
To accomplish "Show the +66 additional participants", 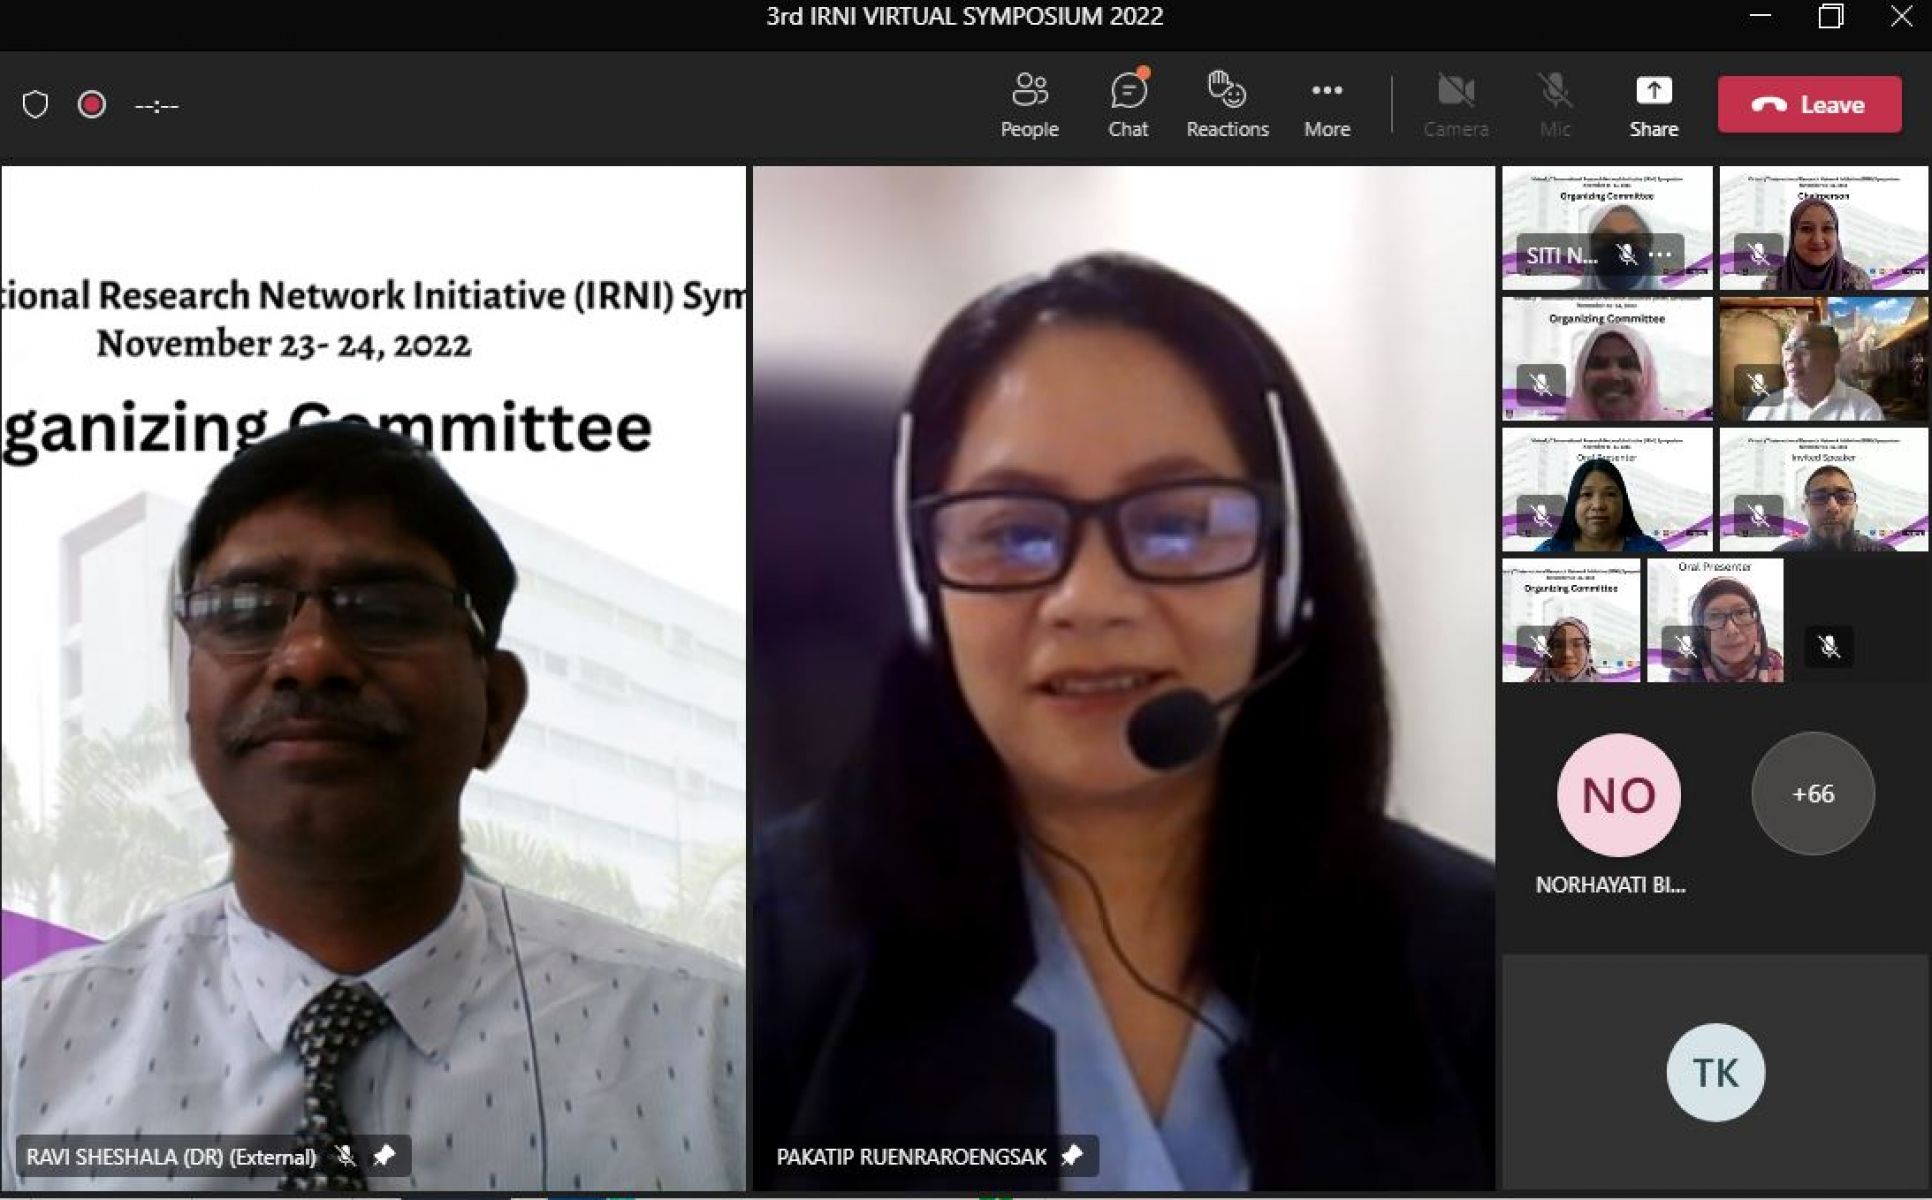I will click(x=1813, y=794).
